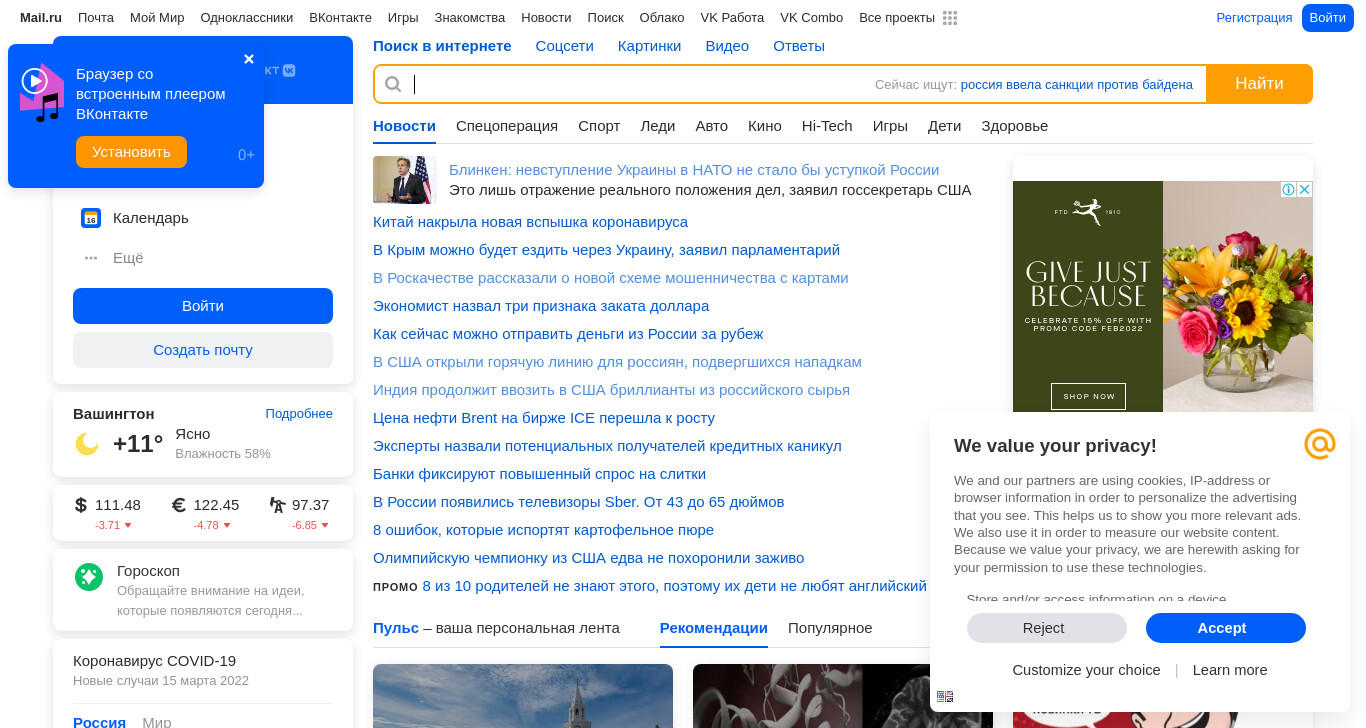Image resolution: width=1366 pixels, height=728 pixels.
Task: Open Почта in top navigation
Action: (96, 18)
